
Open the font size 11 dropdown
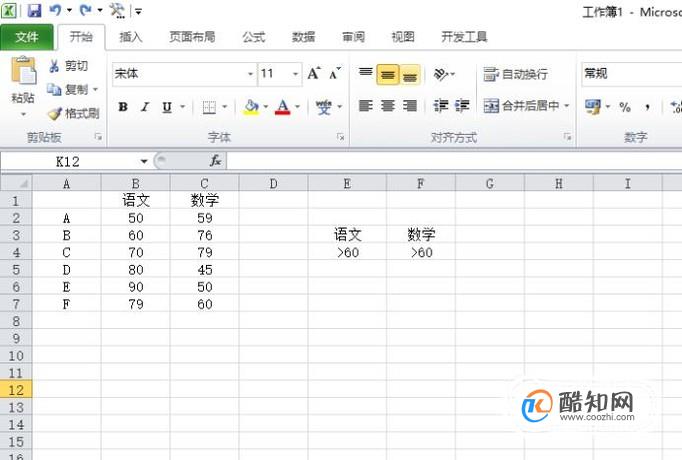pos(295,73)
